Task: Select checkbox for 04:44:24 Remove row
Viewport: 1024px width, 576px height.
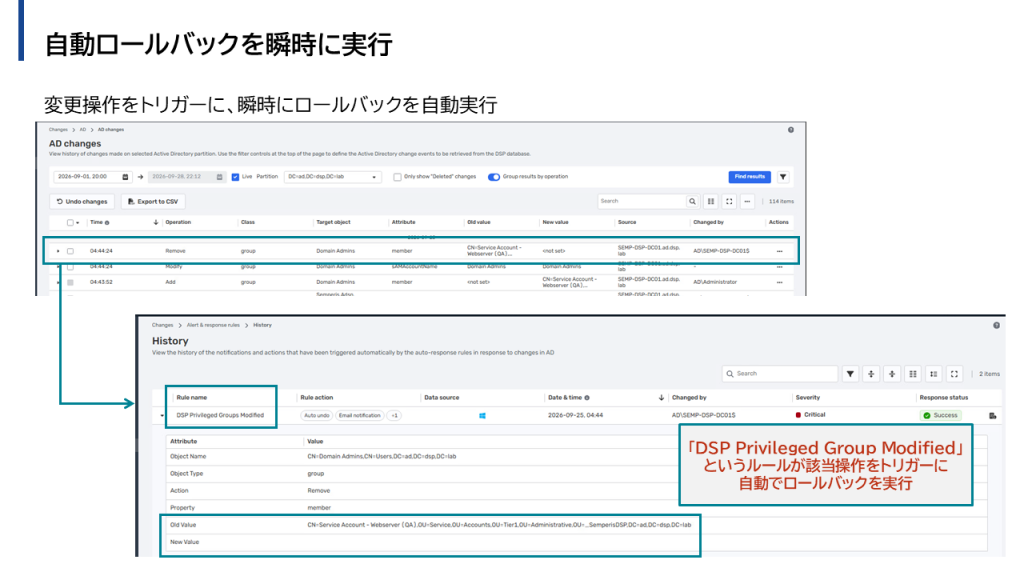Action: pyautogui.click(x=71, y=251)
